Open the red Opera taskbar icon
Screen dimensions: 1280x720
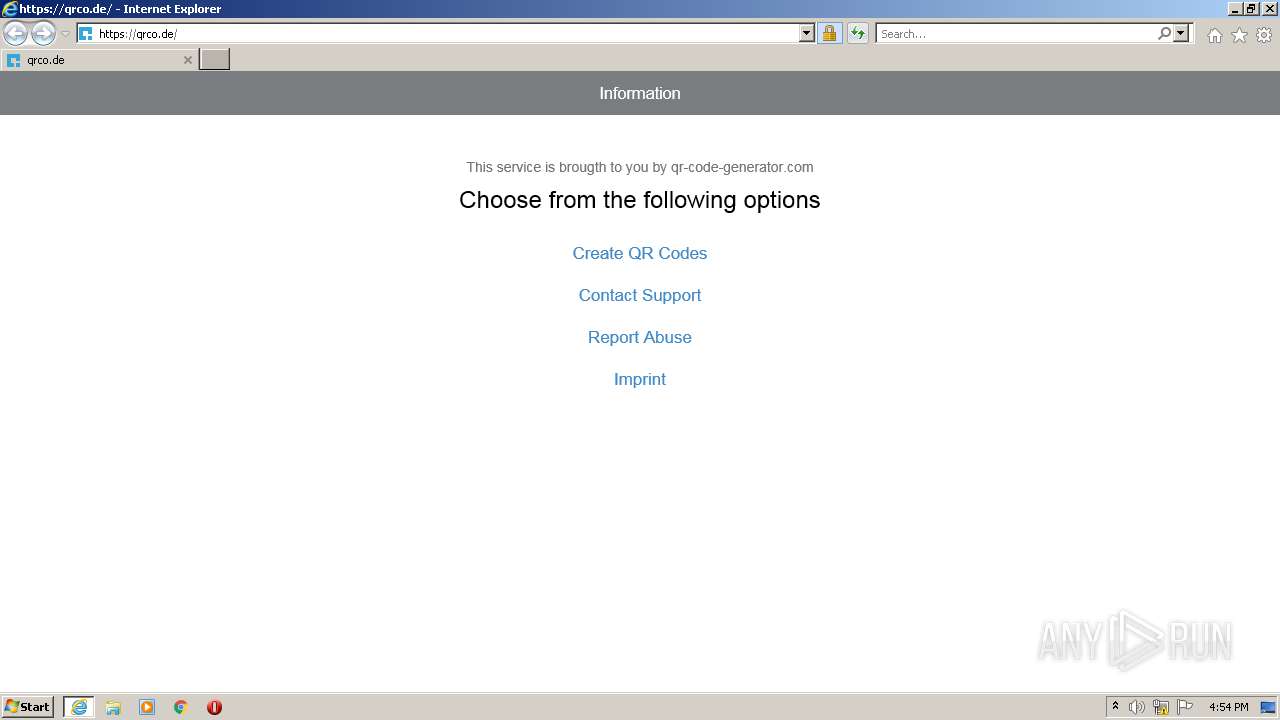click(x=214, y=707)
